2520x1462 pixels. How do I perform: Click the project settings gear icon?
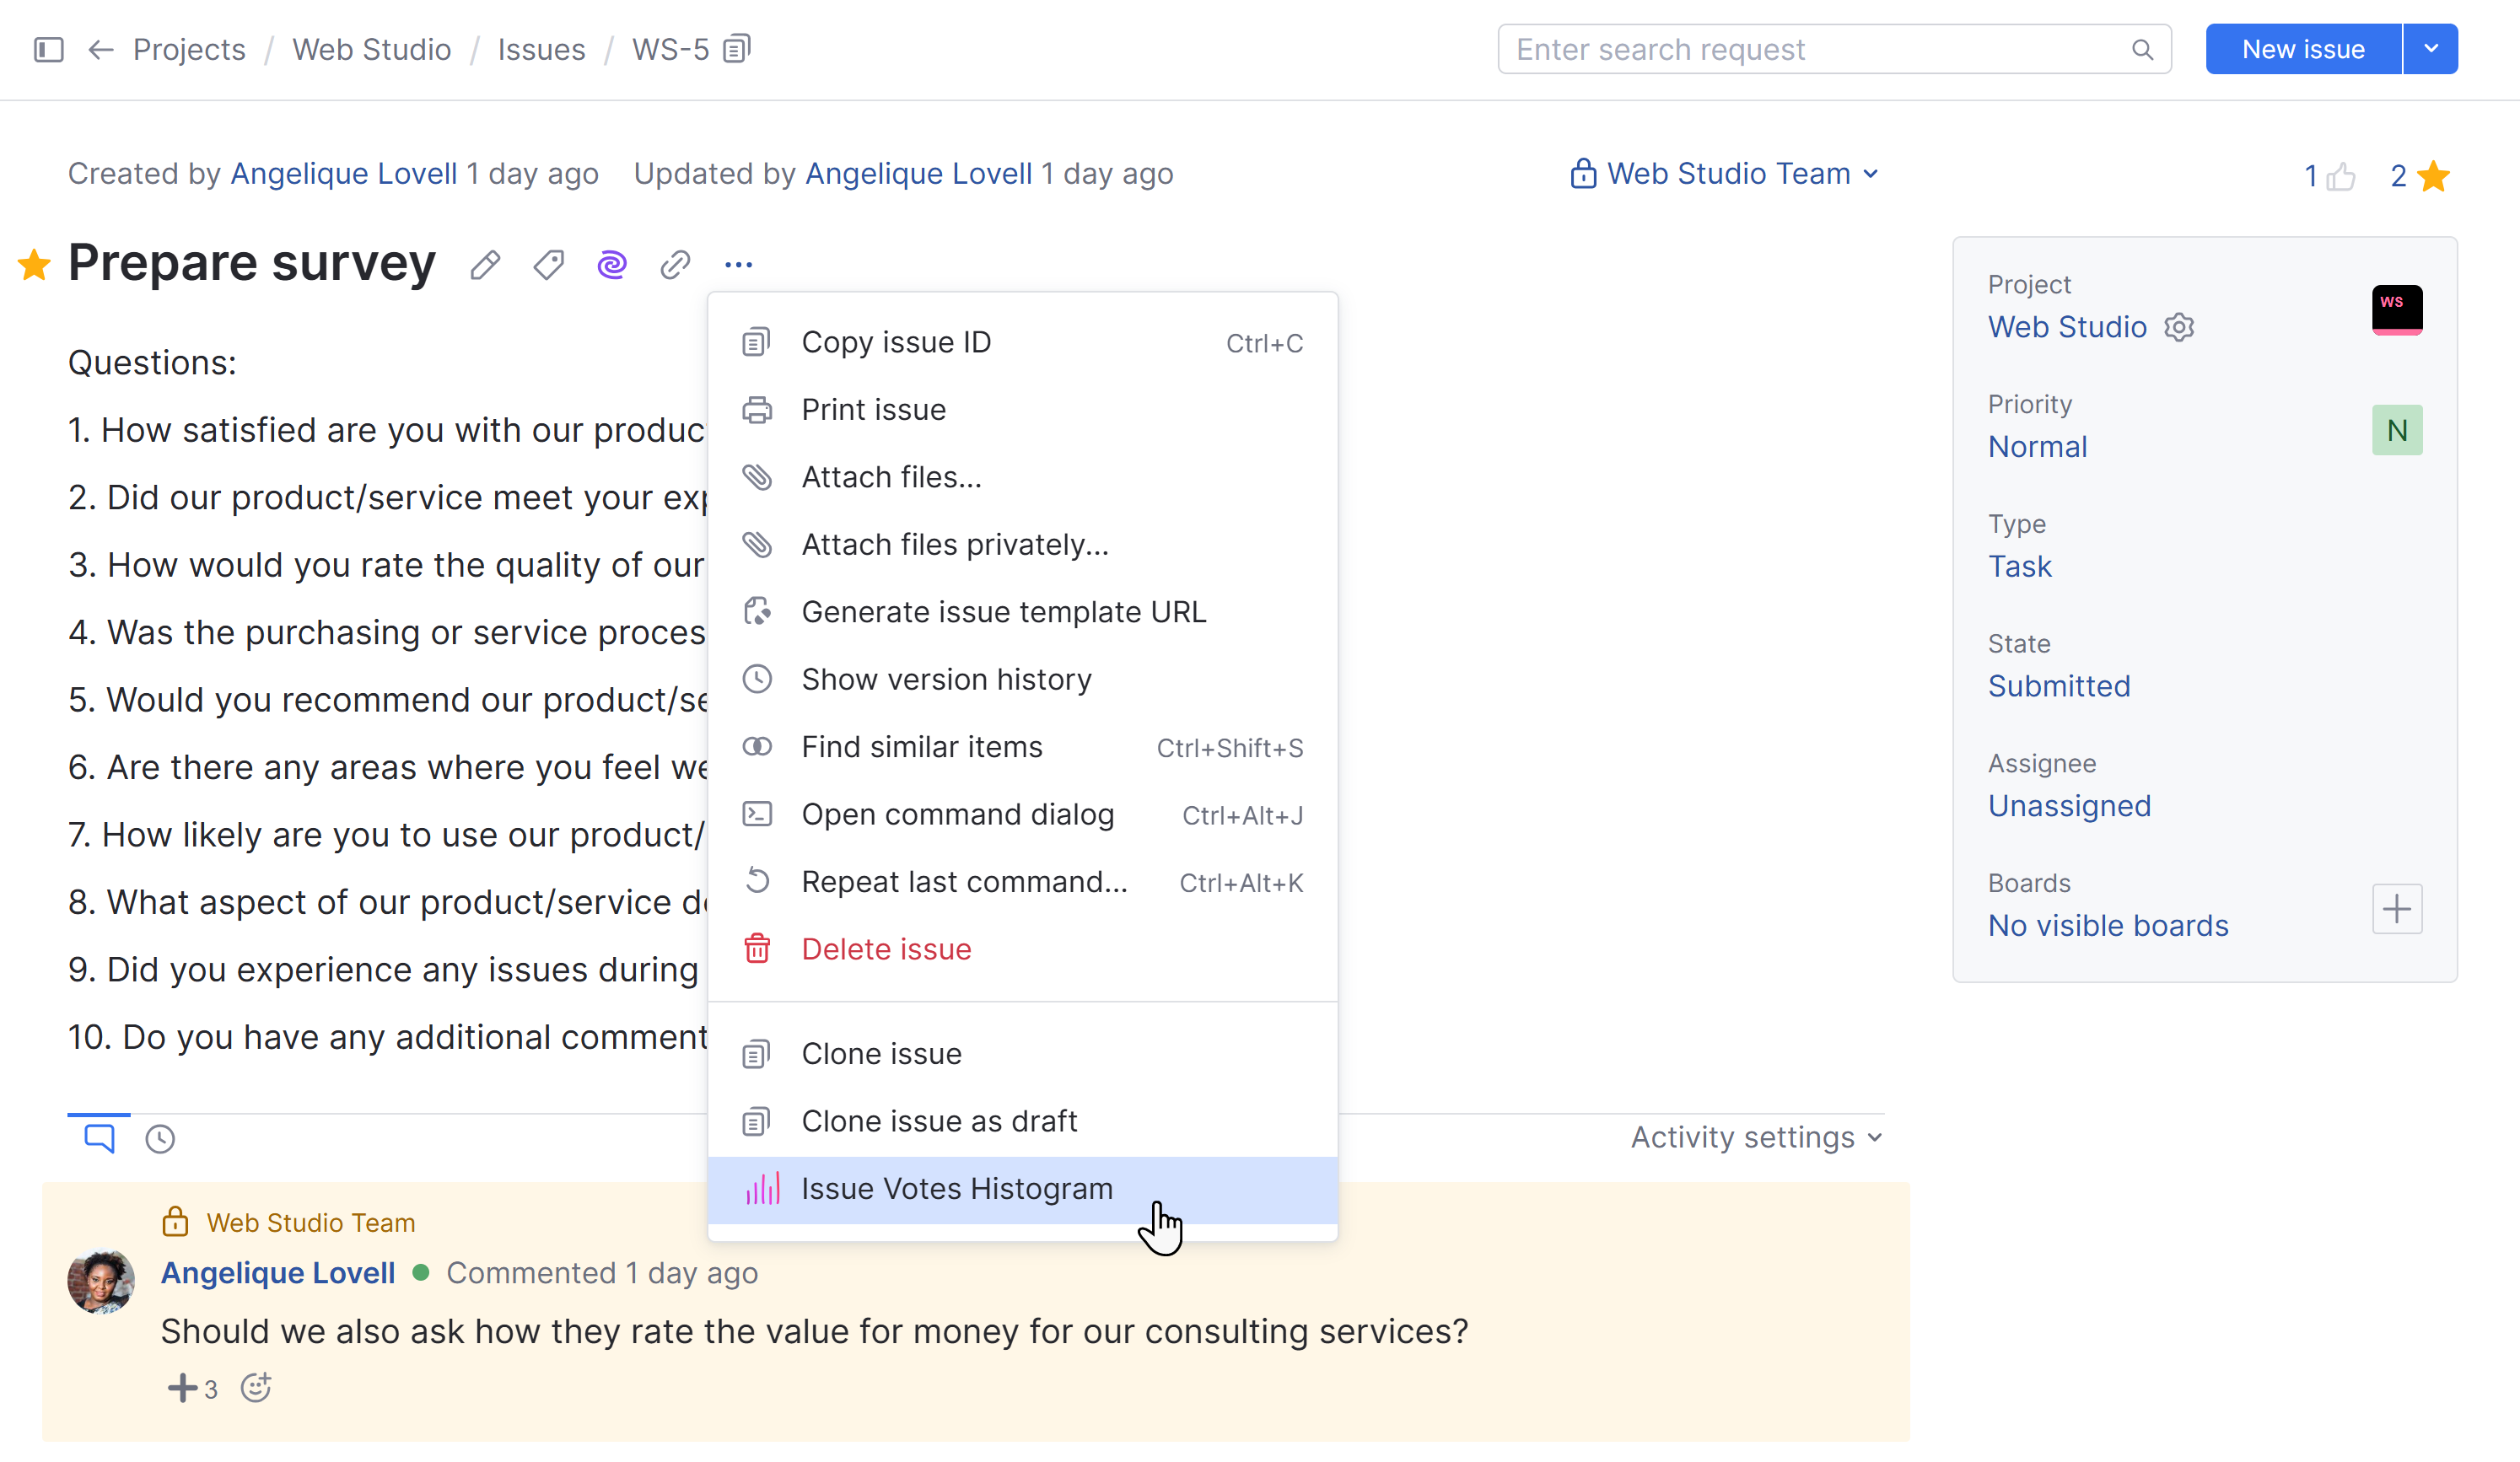click(2179, 327)
